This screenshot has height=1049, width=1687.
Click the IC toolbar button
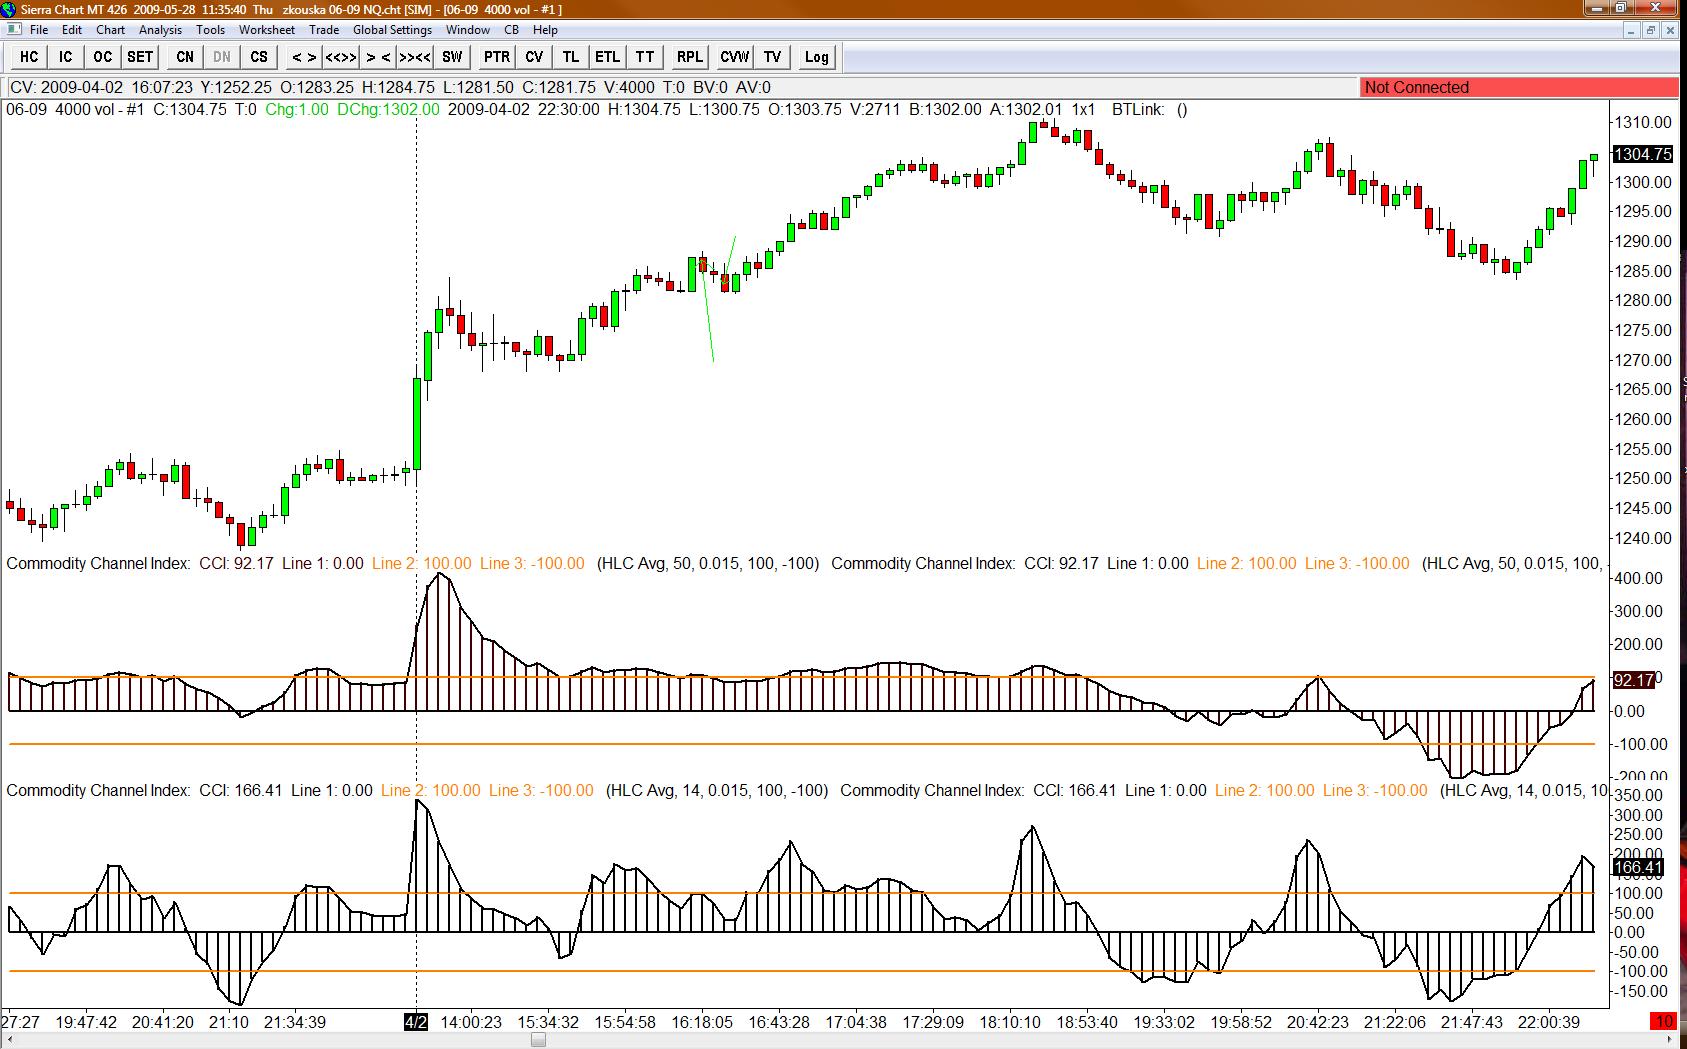[66, 57]
